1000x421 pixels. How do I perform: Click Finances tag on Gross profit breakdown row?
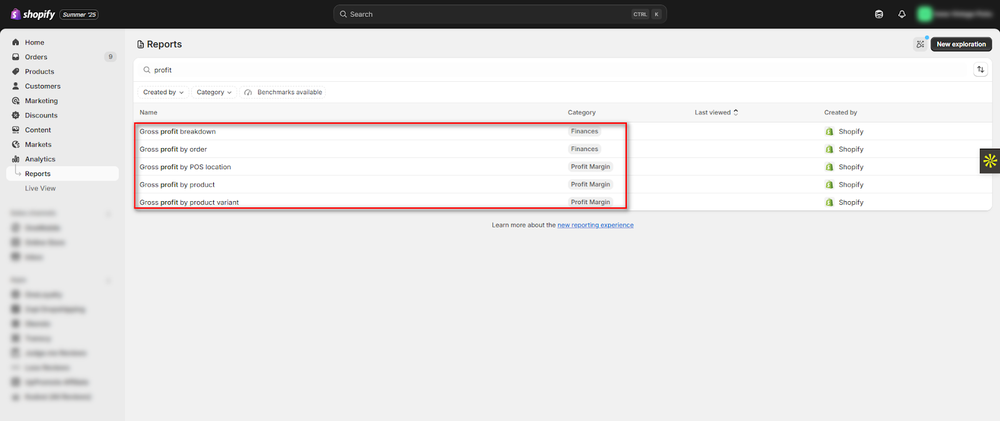[584, 131]
